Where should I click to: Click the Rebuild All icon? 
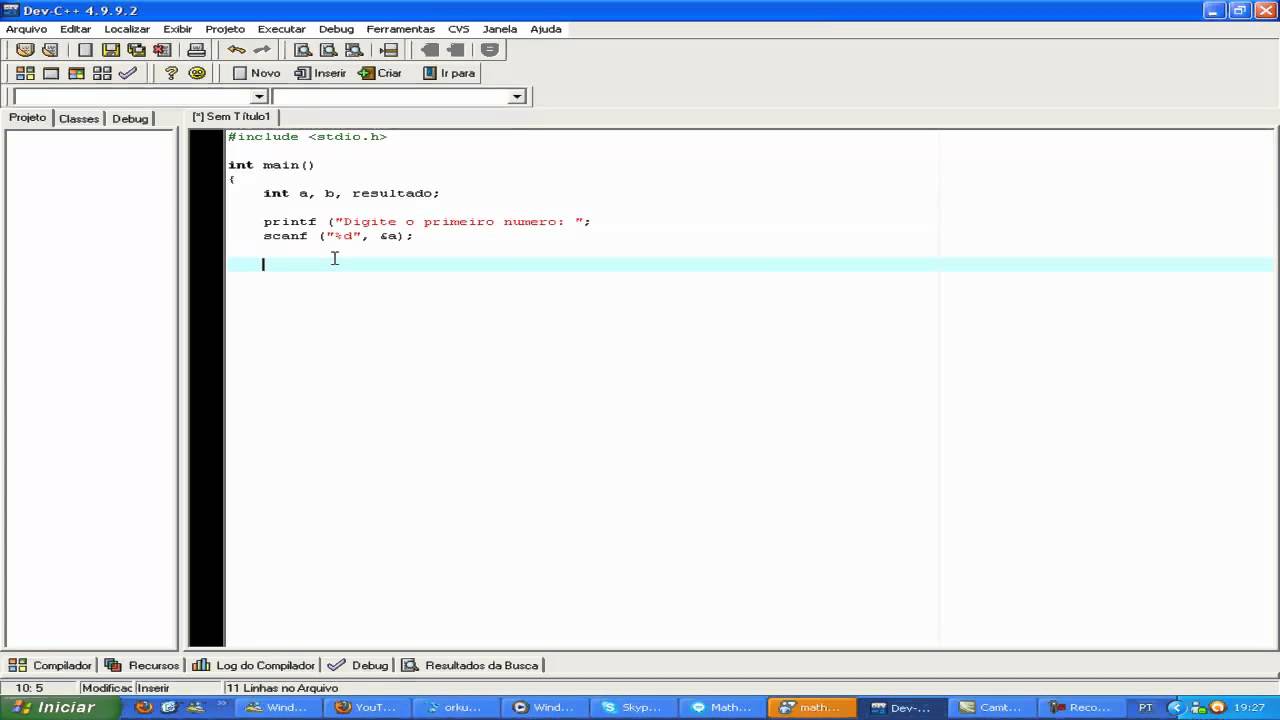click(x=102, y=73)
